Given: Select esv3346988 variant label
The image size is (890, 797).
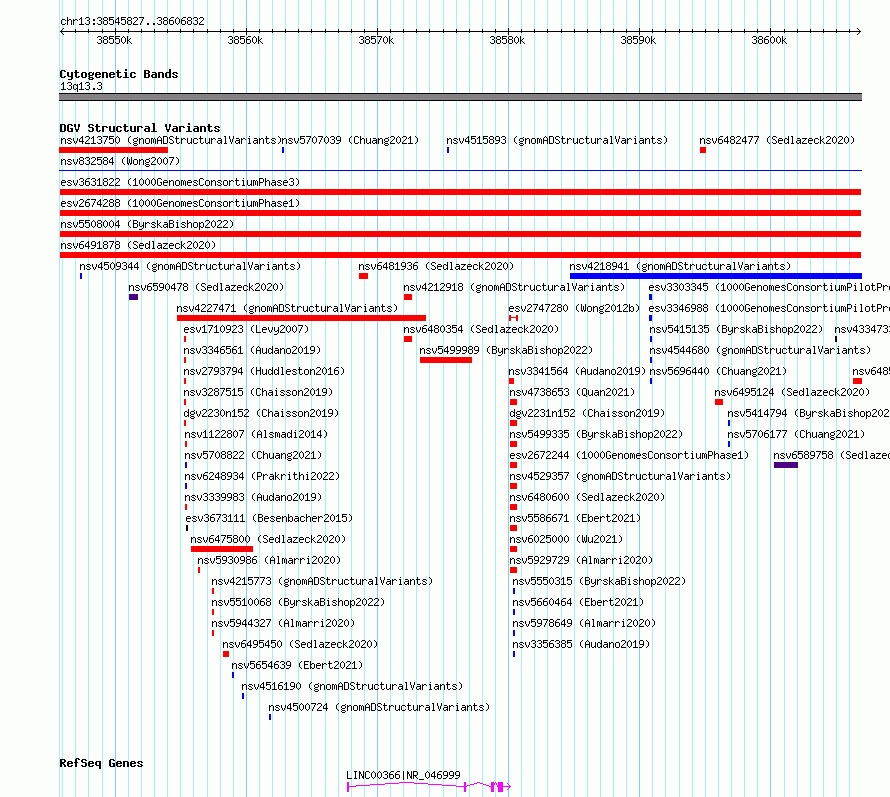Looking at the screenshot, I should (769, 308).
